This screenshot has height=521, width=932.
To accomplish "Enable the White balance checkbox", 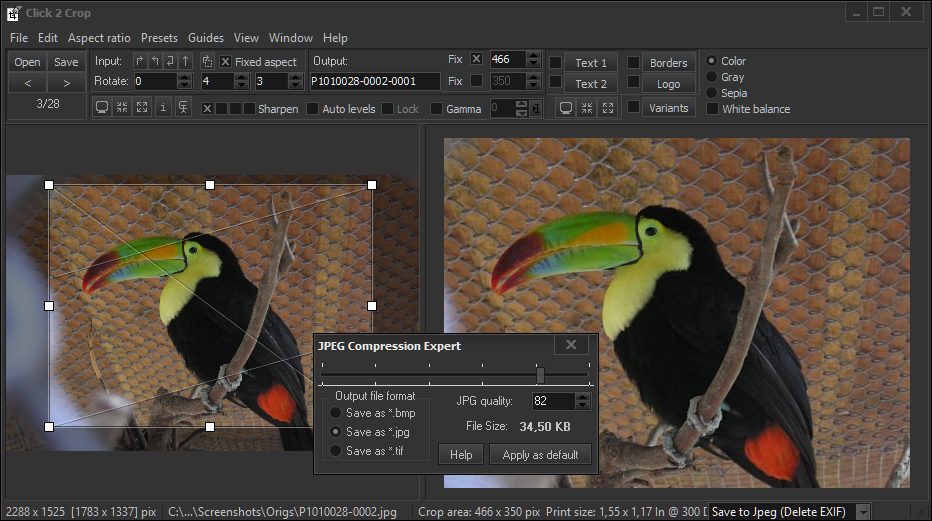I will [x=712, y=109].
